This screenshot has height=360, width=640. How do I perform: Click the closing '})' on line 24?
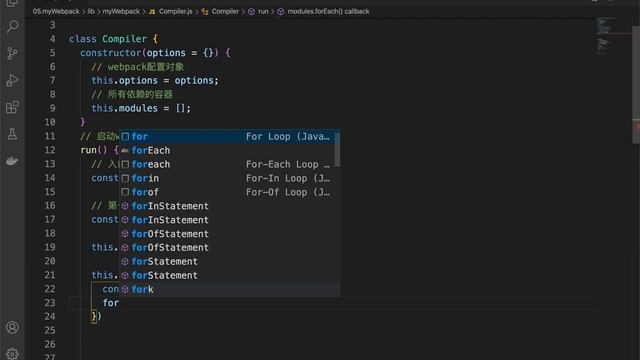[x=96, y=316]
